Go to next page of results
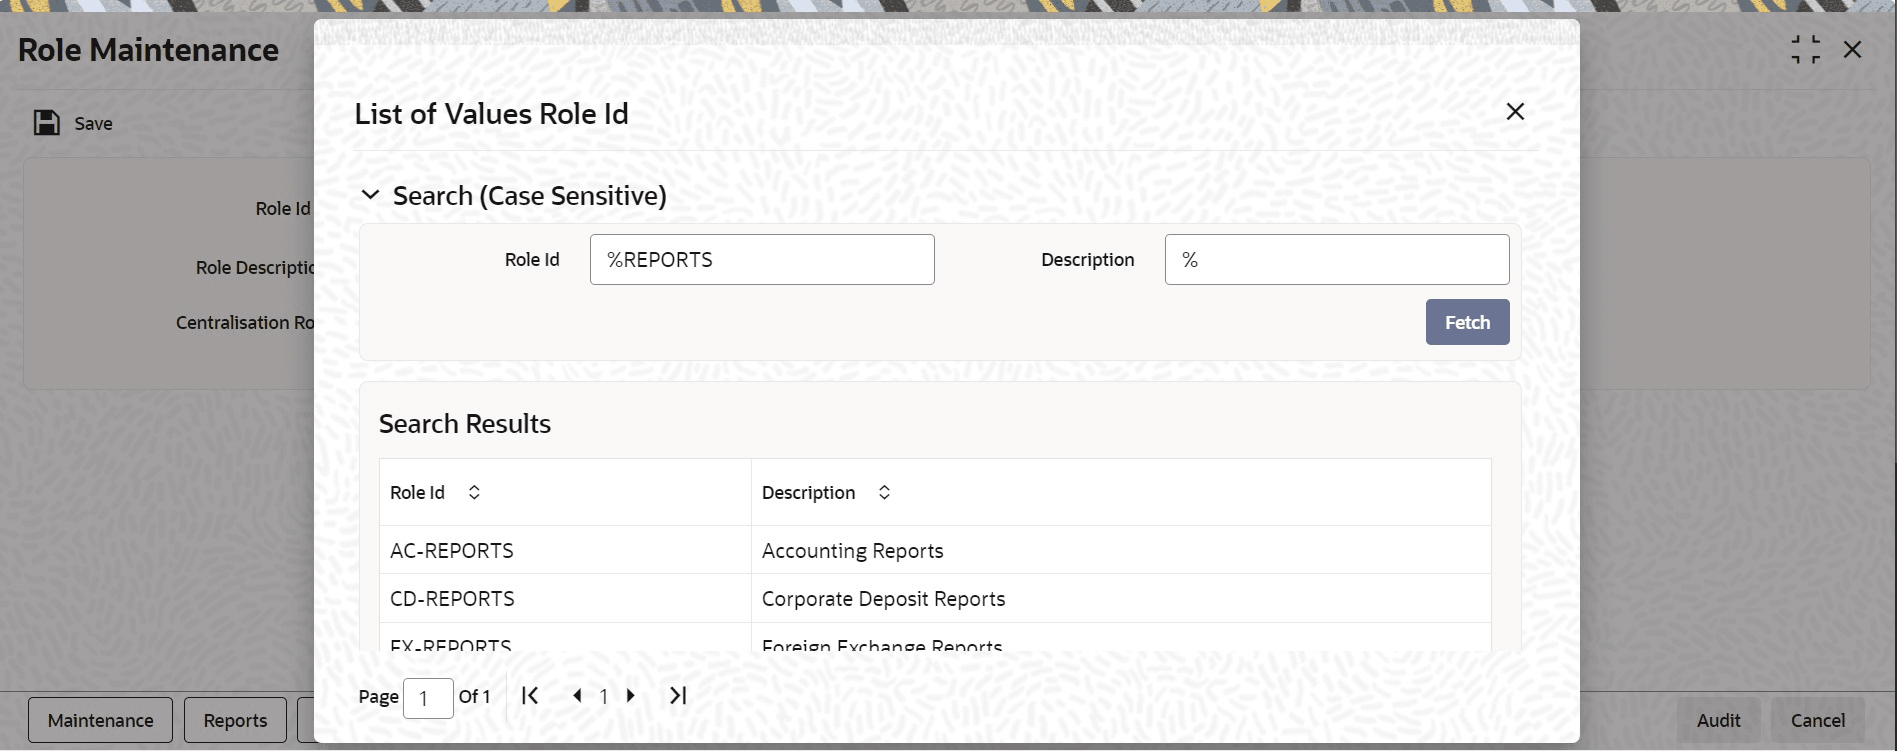Viewport: 1897px width, 751px height. [631, 696]
